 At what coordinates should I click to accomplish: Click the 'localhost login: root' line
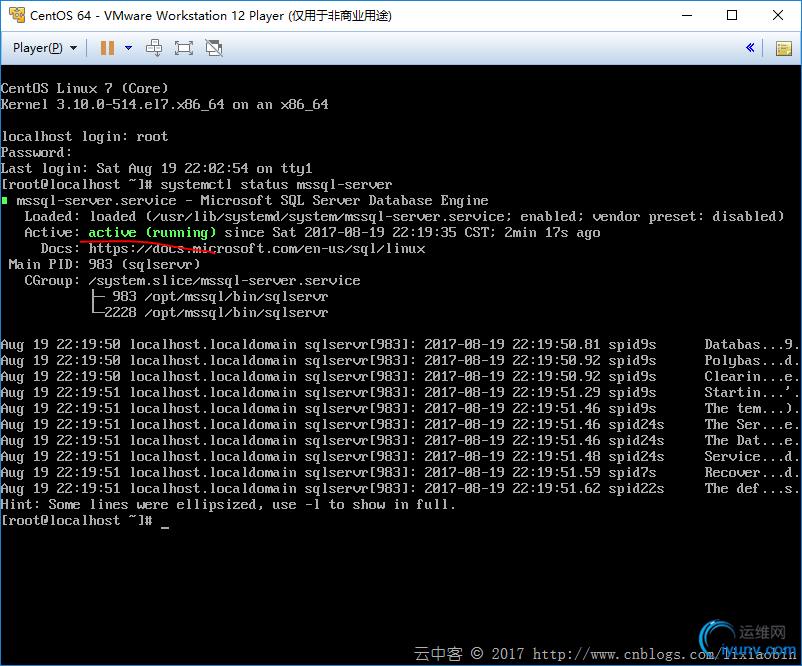tap(84, 137)
